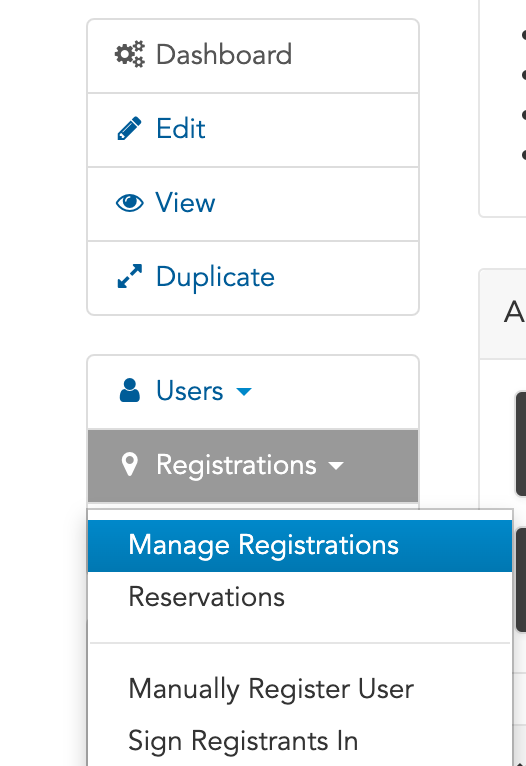
Task: Choose the Duplicate link
Action: (253, 278)
